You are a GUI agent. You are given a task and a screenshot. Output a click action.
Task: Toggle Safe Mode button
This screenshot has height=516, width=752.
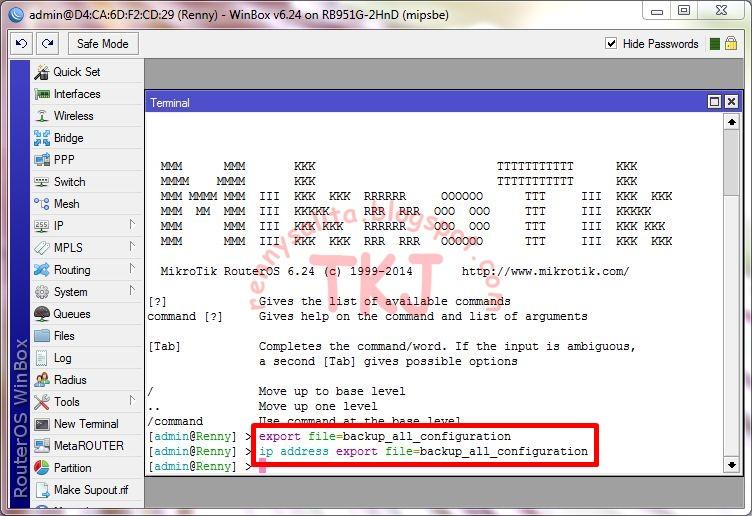pyautogui.click(x=103, y=44)
